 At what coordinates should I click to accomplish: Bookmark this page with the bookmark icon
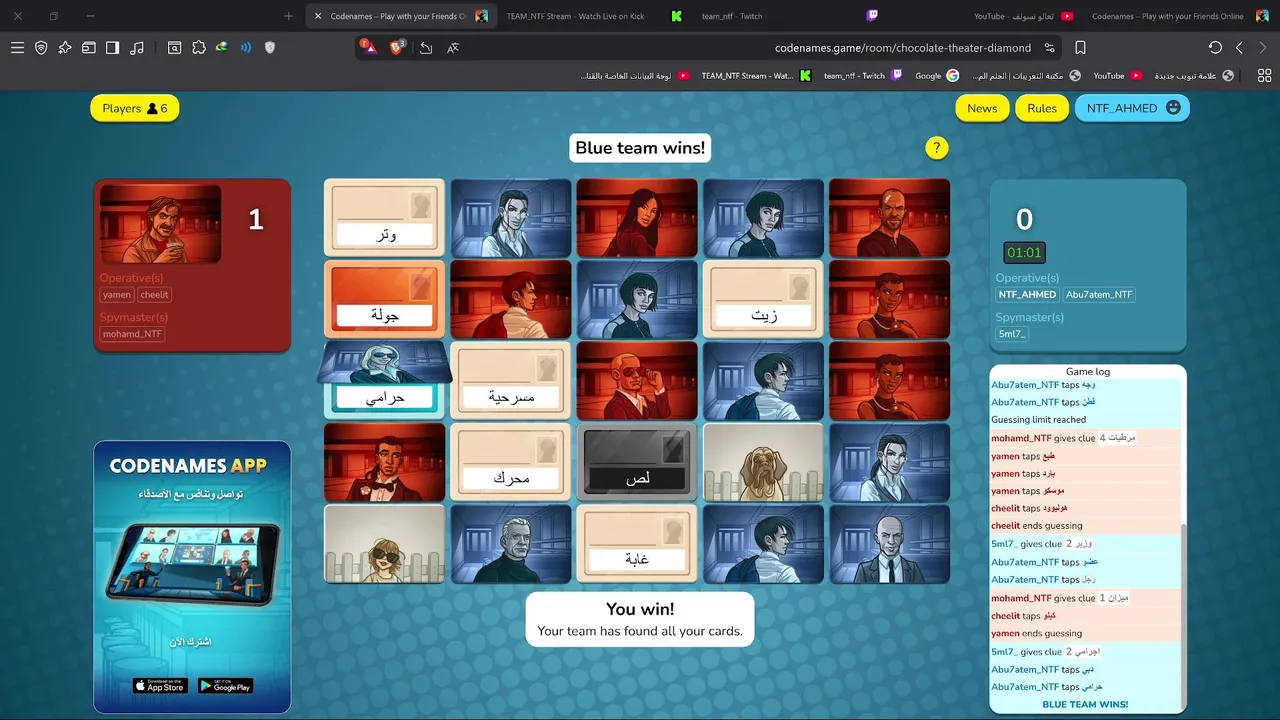point(1081,48)
